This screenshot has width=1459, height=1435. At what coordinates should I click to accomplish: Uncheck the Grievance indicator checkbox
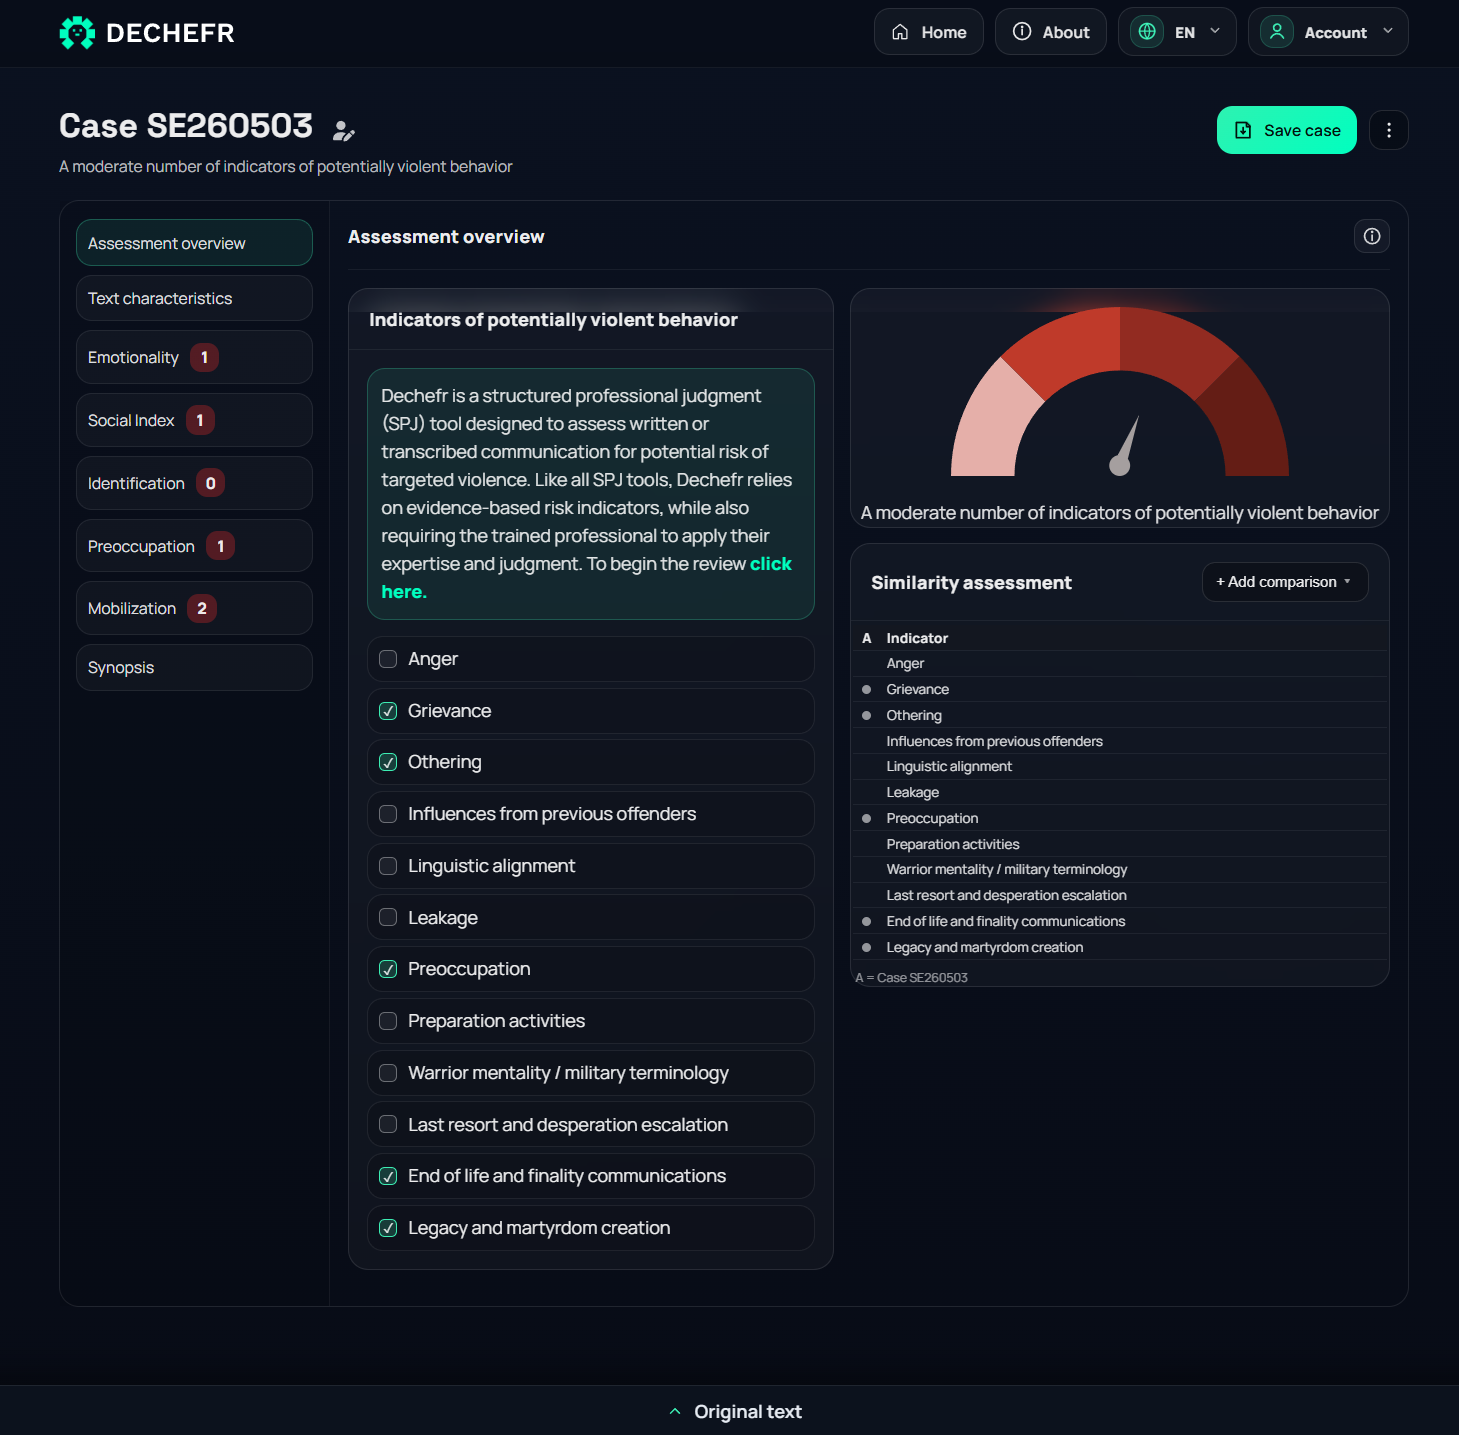(388, 711)
